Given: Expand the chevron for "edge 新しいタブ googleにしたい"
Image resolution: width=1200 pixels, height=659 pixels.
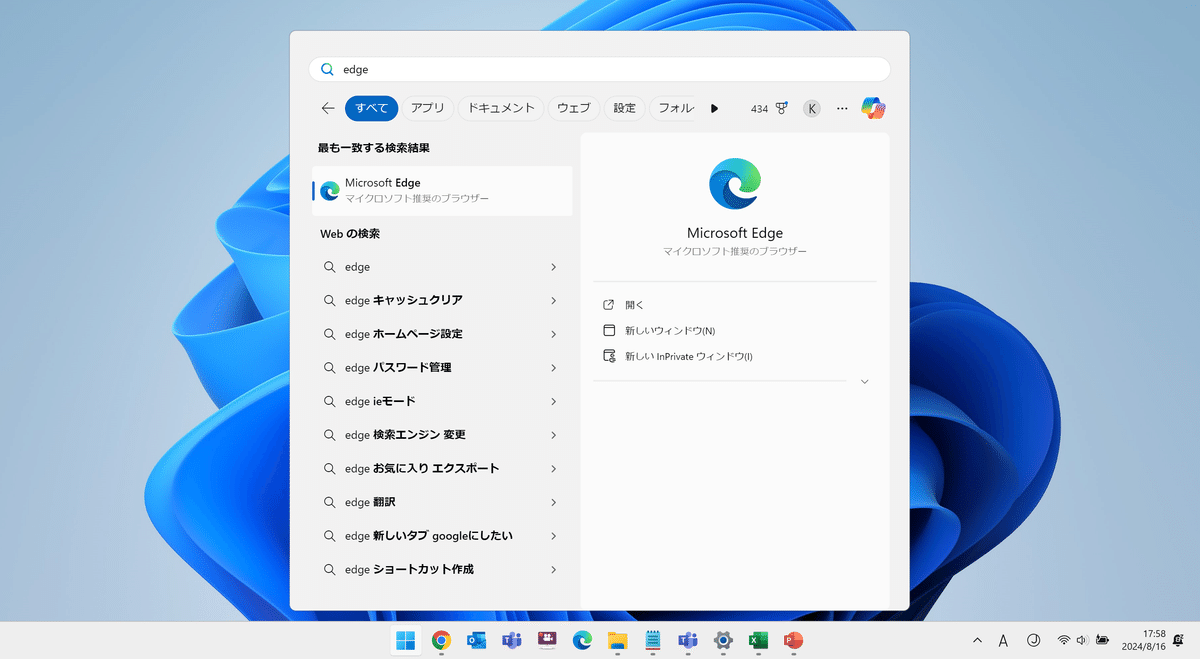Looking at the screenshot, I should pyautogui.click(x=554, y=536).
